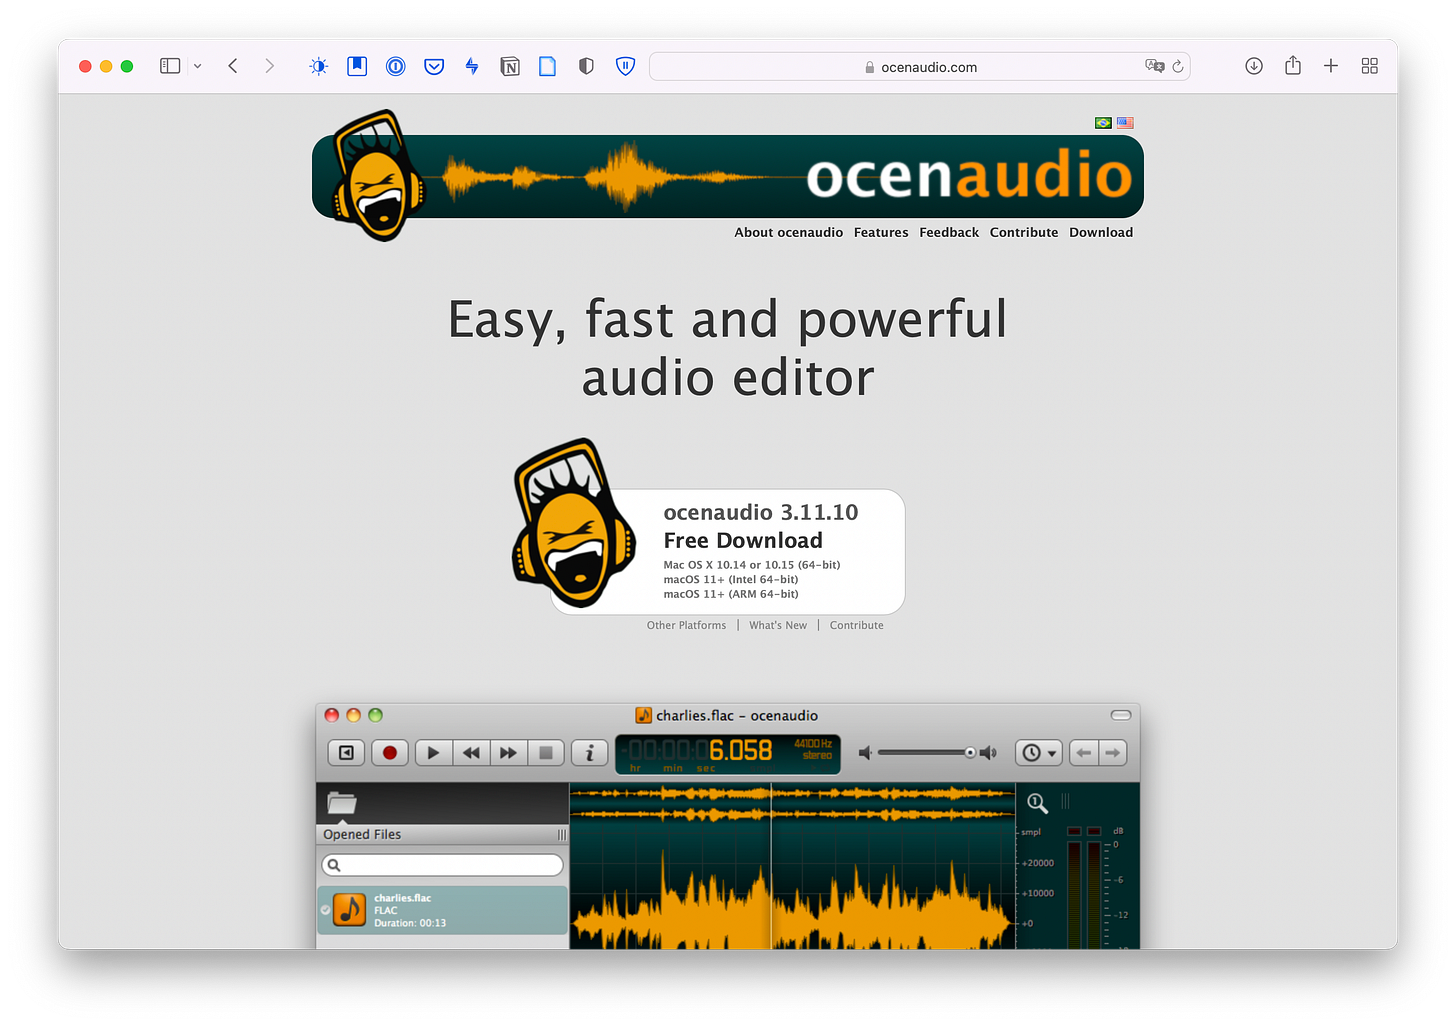Click the Stop button in the screenshot
Image resolution: width=1456 pixels, height=1026 pixels.
tap(546, 753)
